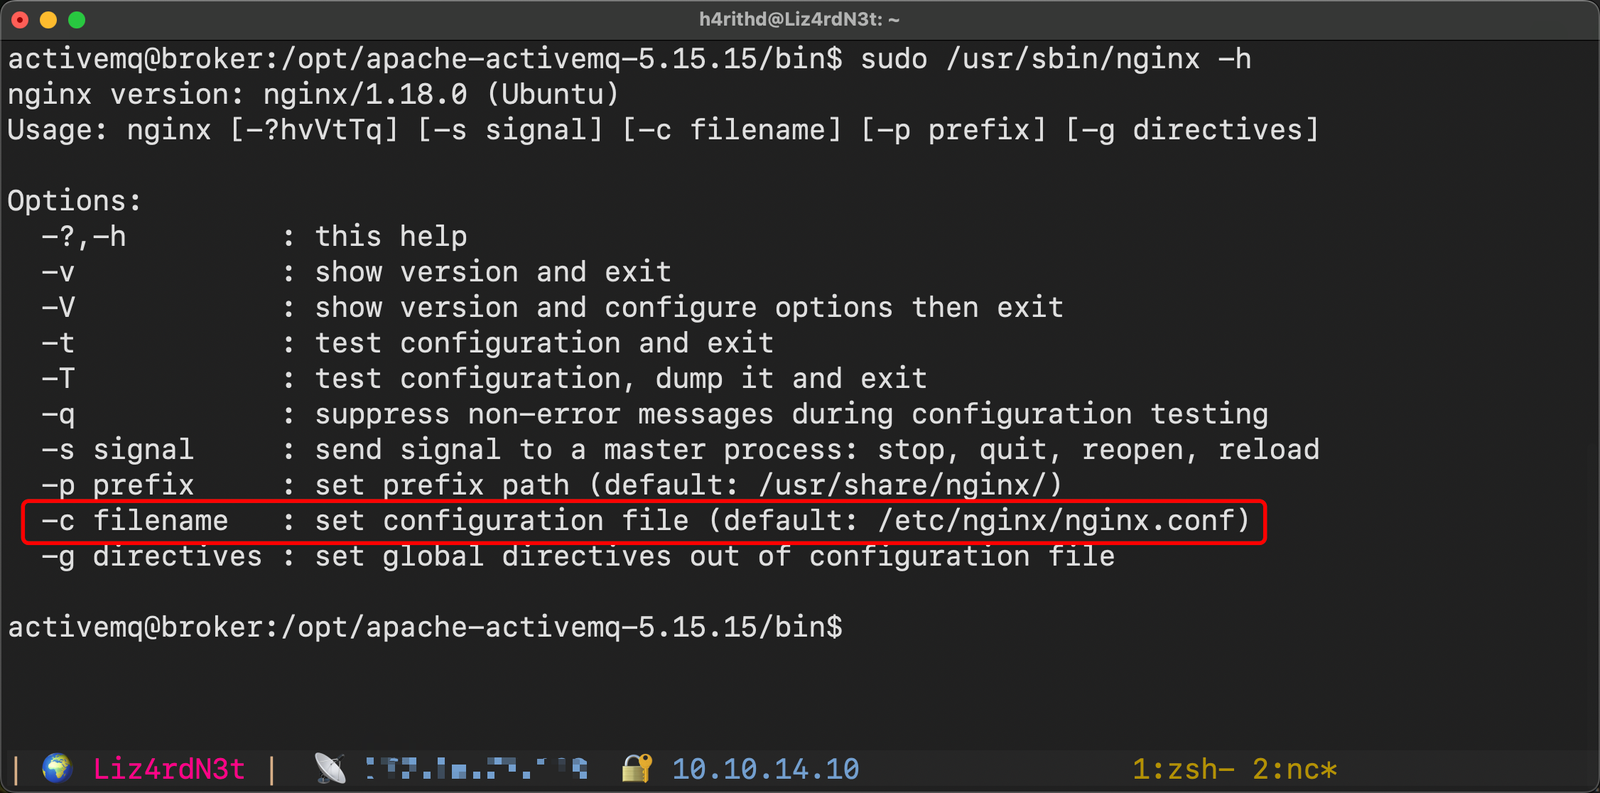
Task: Click the window title h4rithd@Liz4rdN3t
Action: tap(799, 20)
